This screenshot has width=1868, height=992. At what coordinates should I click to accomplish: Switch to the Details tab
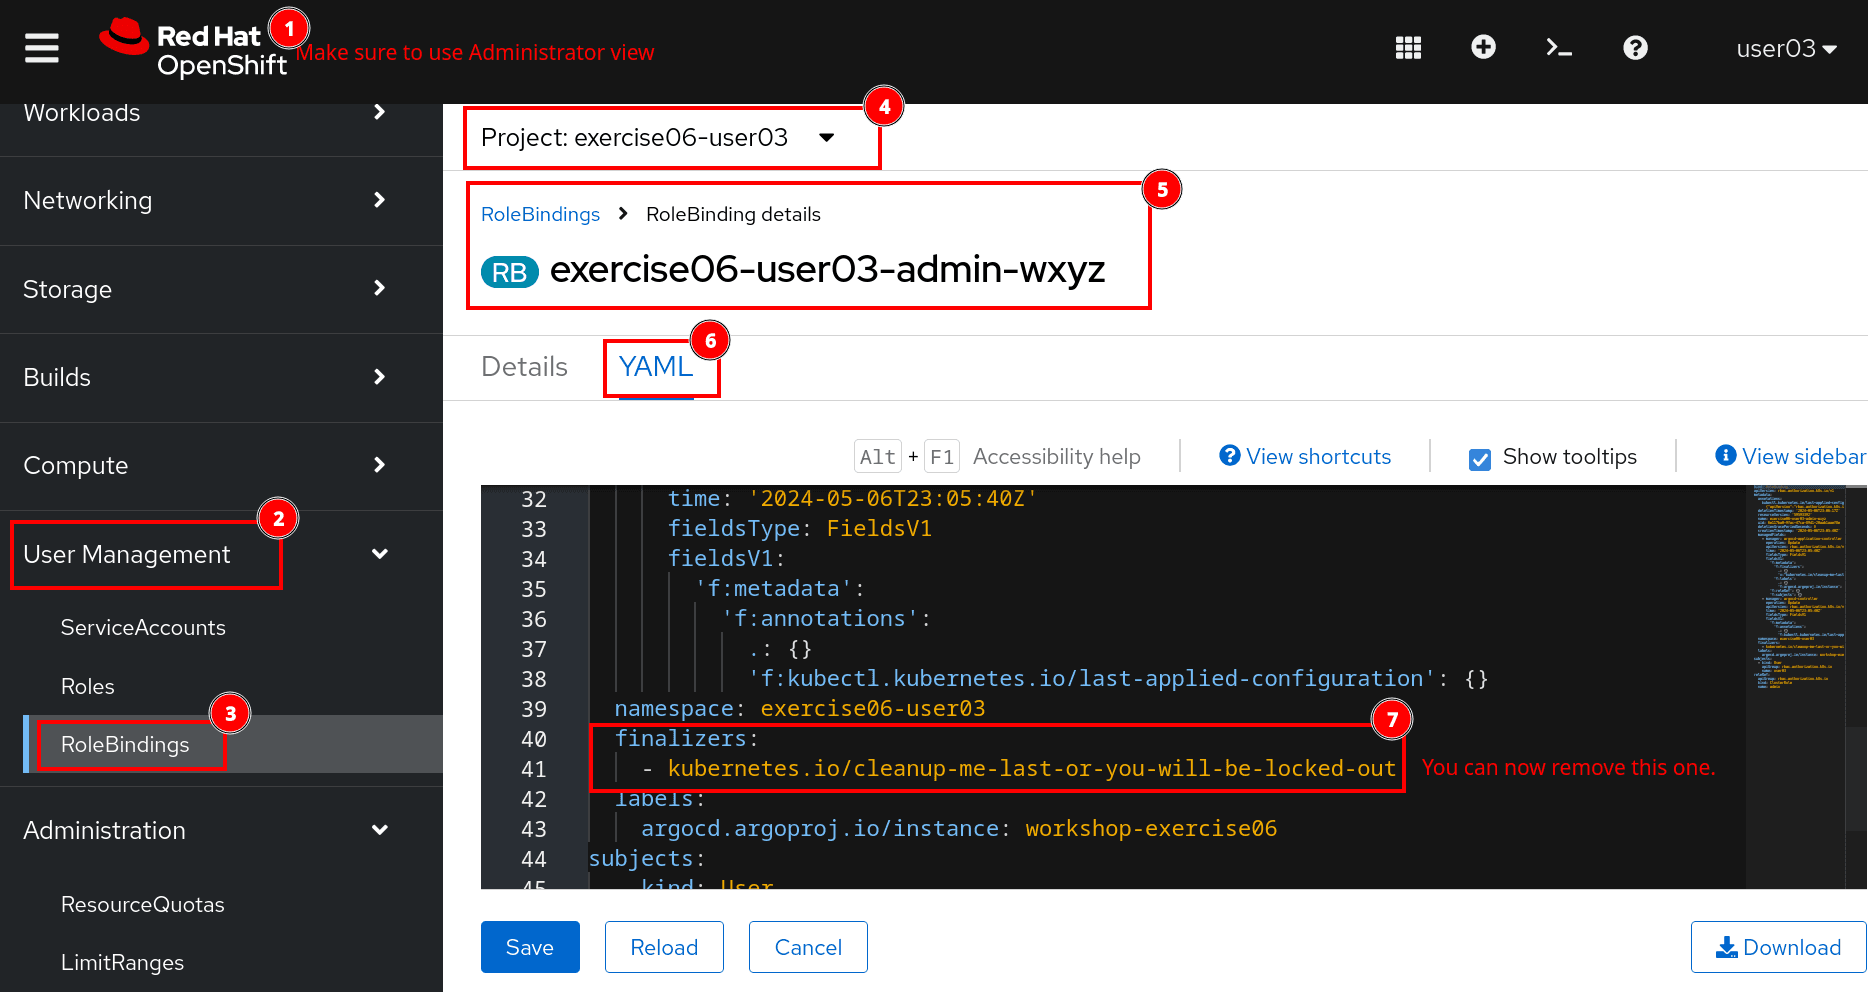point(524,367)
